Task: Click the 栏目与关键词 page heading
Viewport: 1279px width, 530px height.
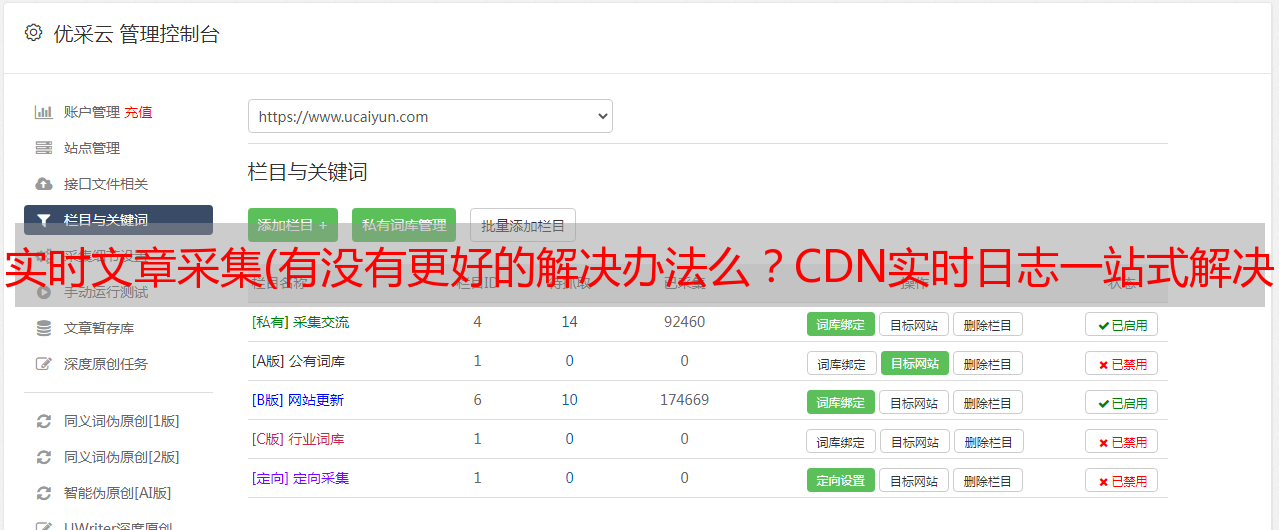Action: (308, 172)
